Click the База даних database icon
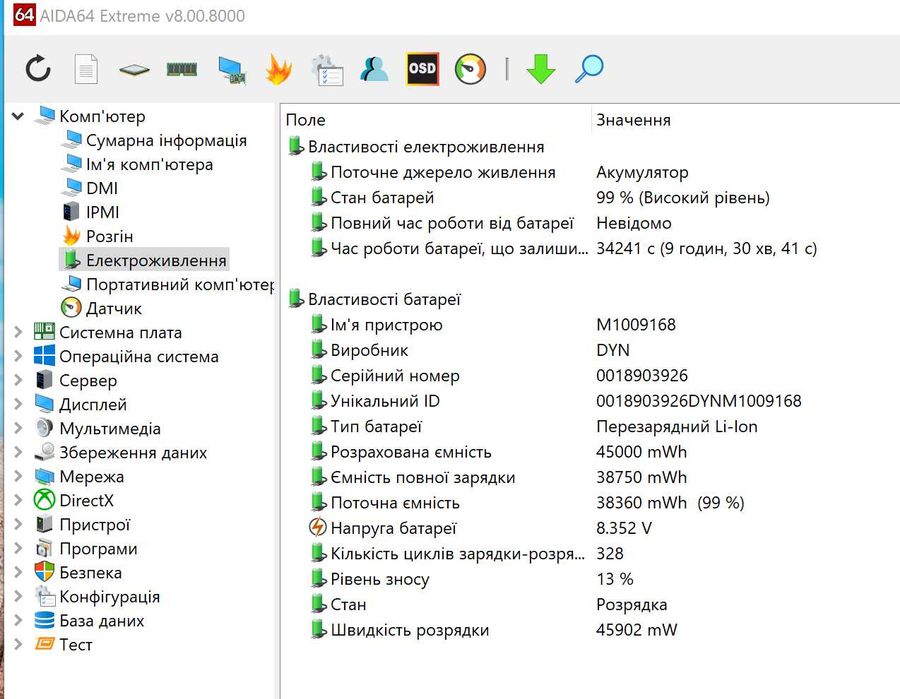Image resolution: width=900 pixels, height=699 pixels. 44,621
